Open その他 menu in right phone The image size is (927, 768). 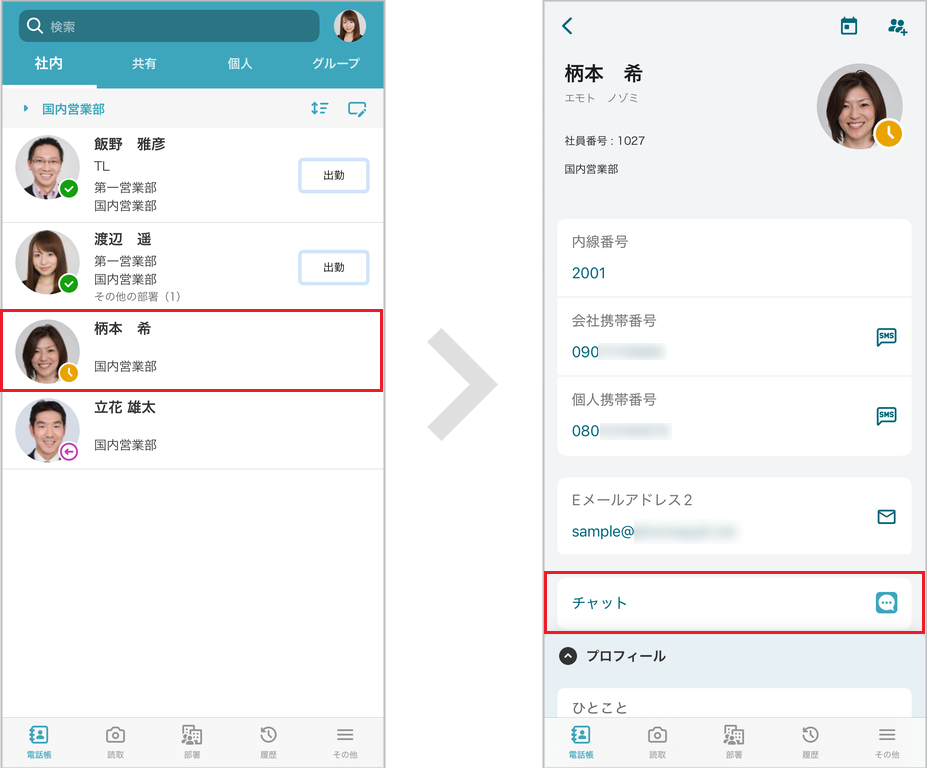point(887,743)
